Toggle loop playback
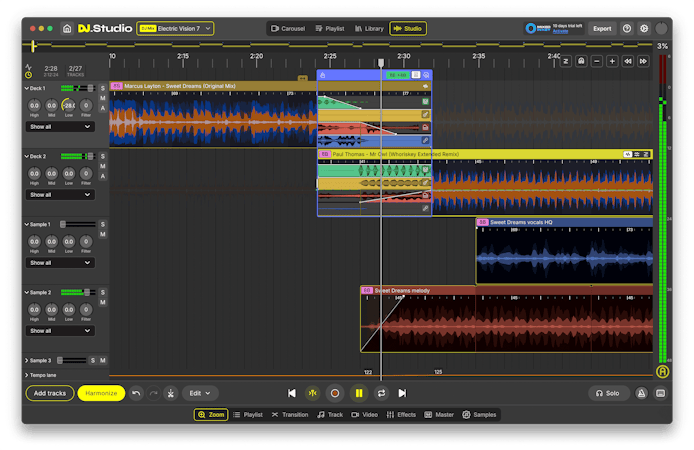 click(x=381, y=393)
